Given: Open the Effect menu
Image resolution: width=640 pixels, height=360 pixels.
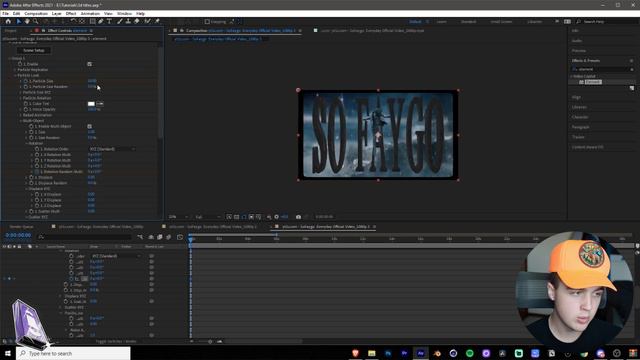Looking at the screenshot, I should click(71, 13).
